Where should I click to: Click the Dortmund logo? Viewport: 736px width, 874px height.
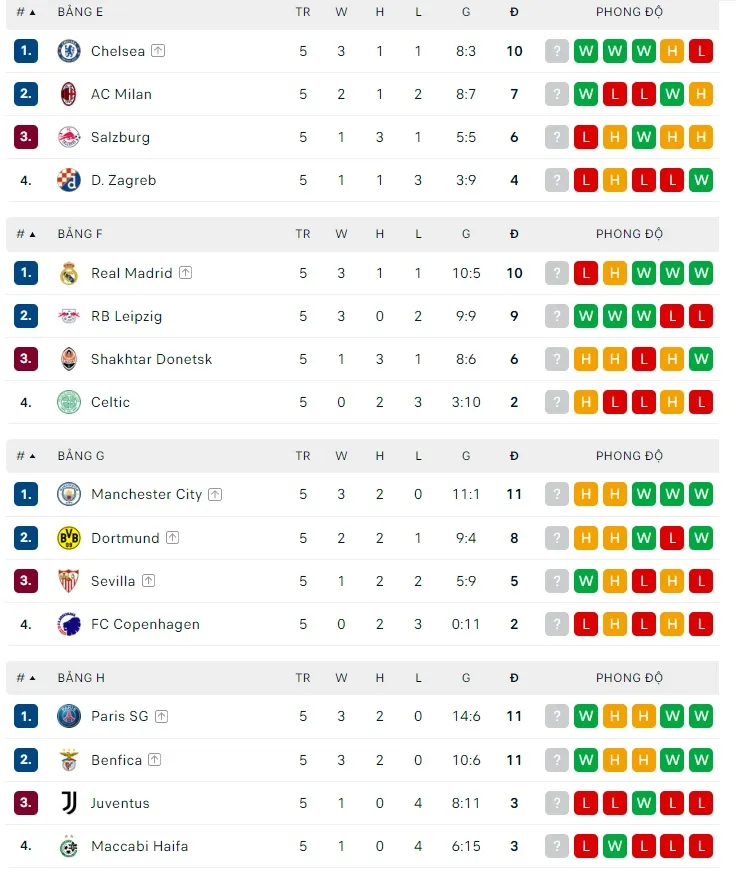coord(68,537)
